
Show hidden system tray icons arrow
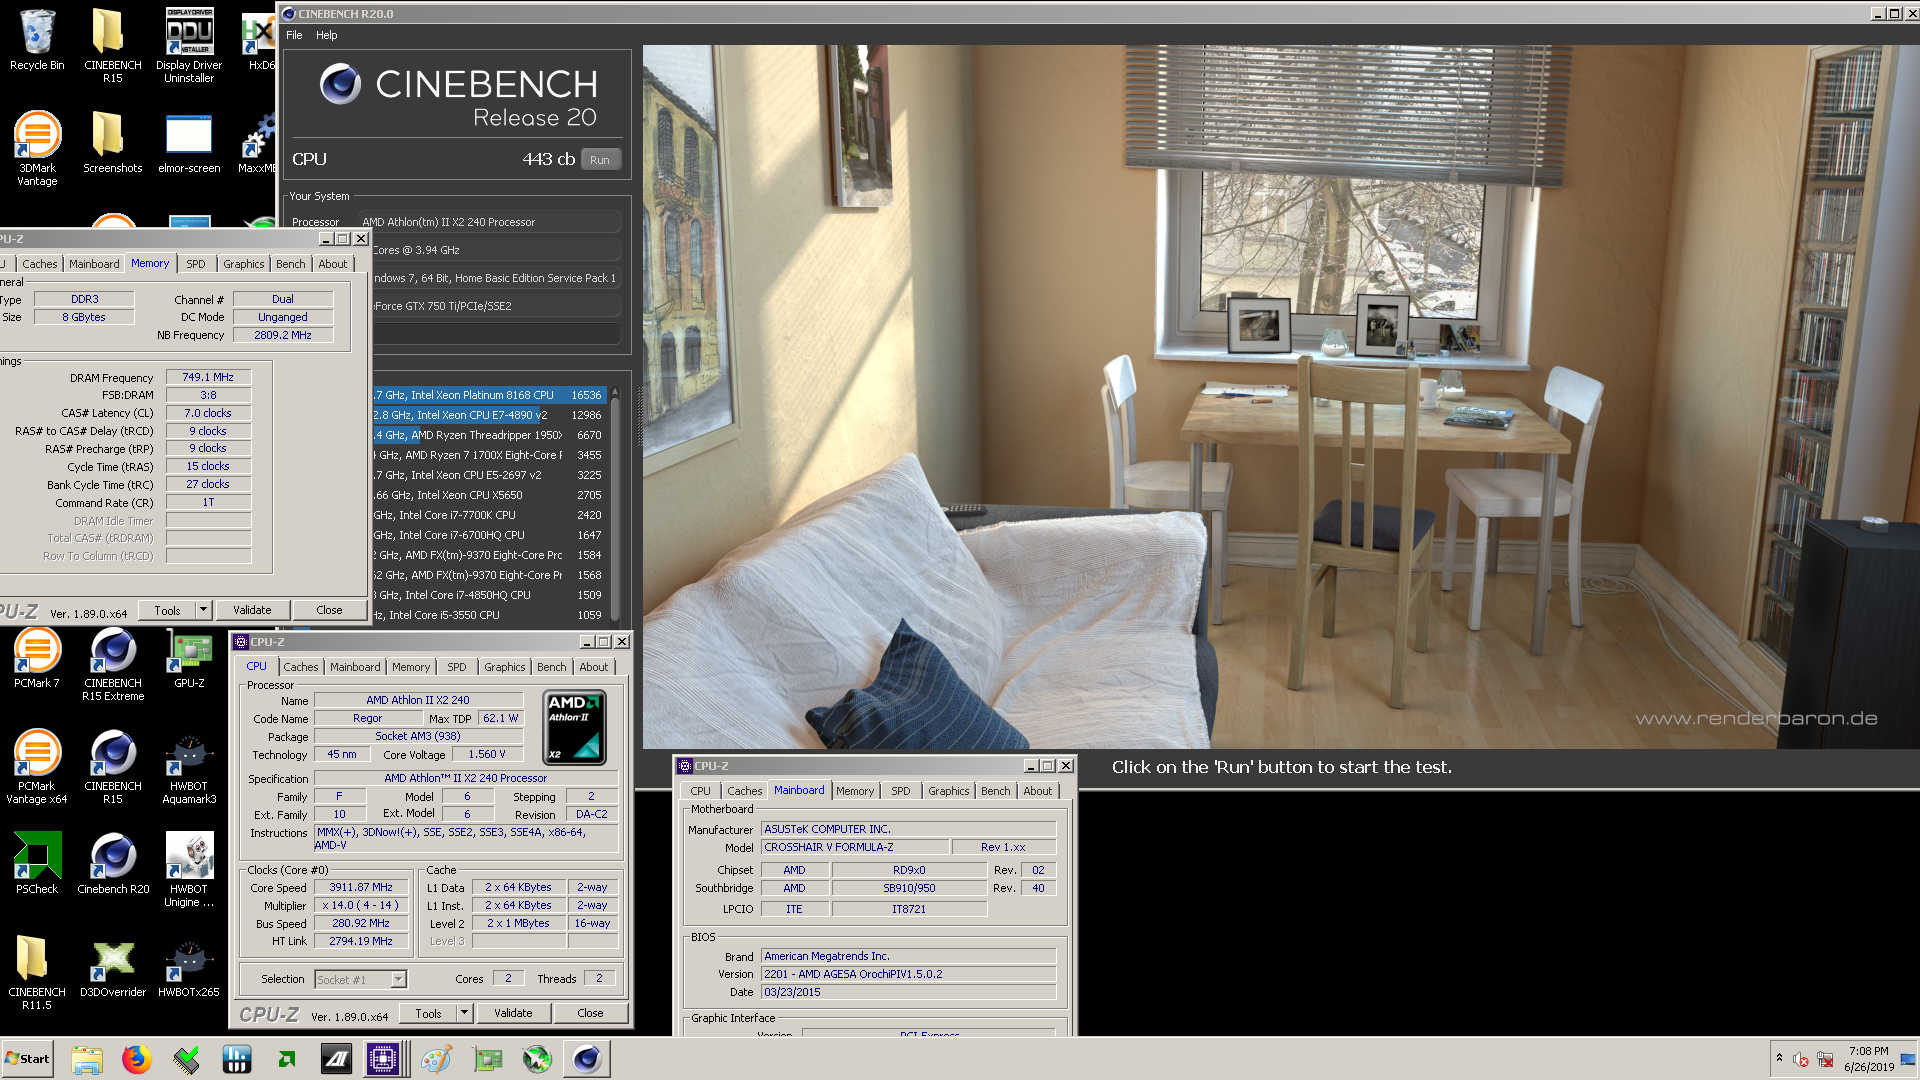pyautogui.click(x=1779, y=1058)
